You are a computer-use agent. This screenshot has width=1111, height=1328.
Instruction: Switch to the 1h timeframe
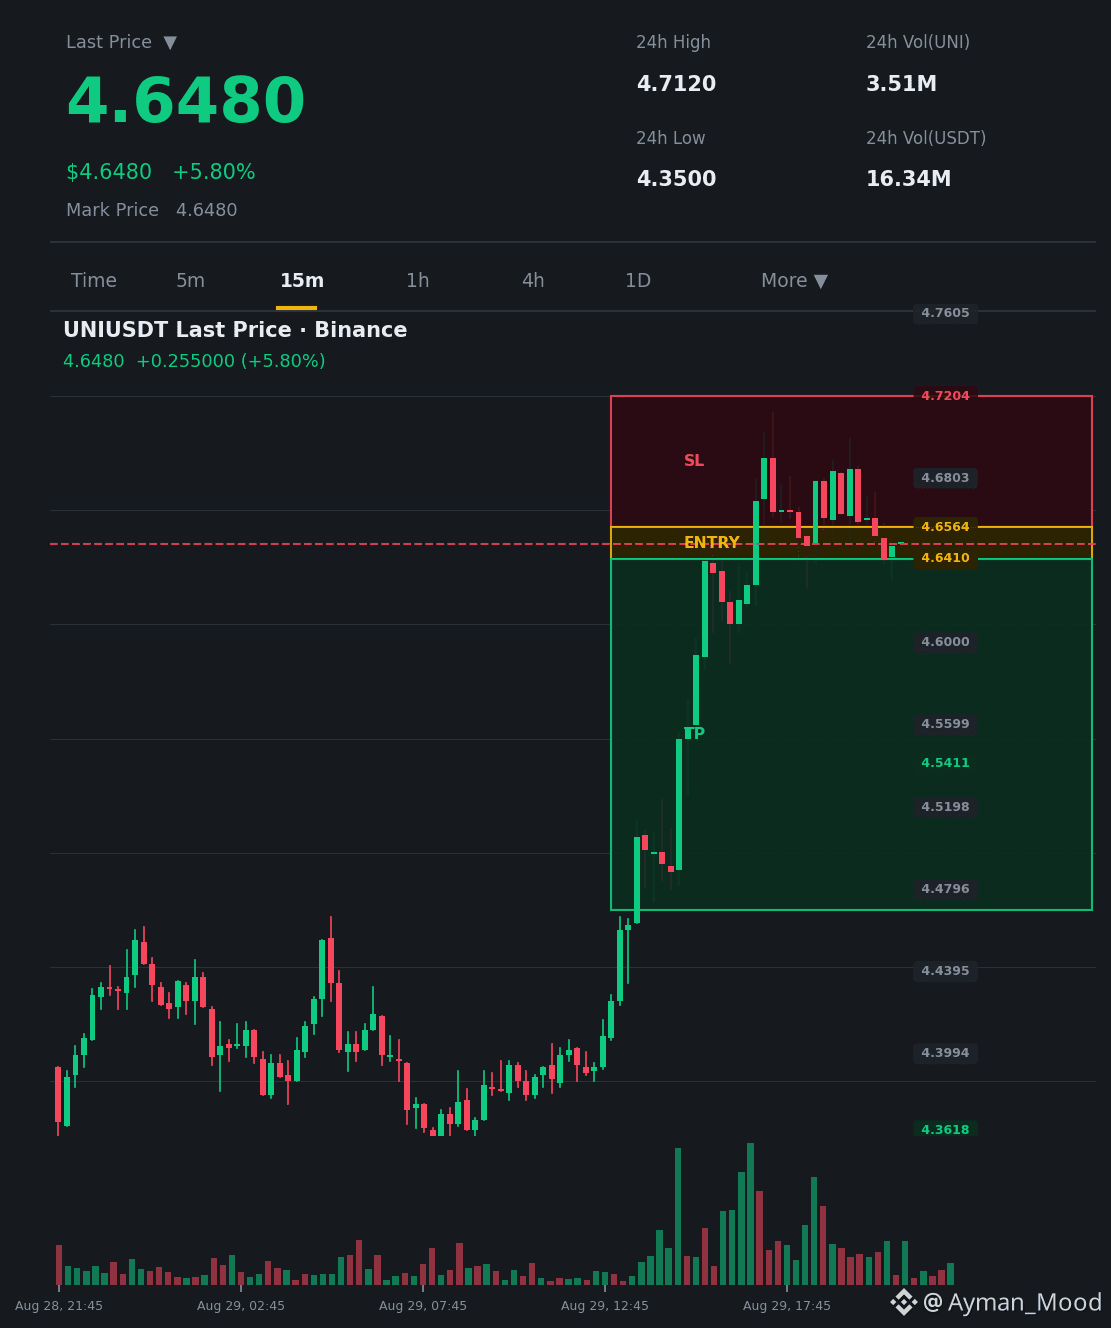tap(418, 281)
